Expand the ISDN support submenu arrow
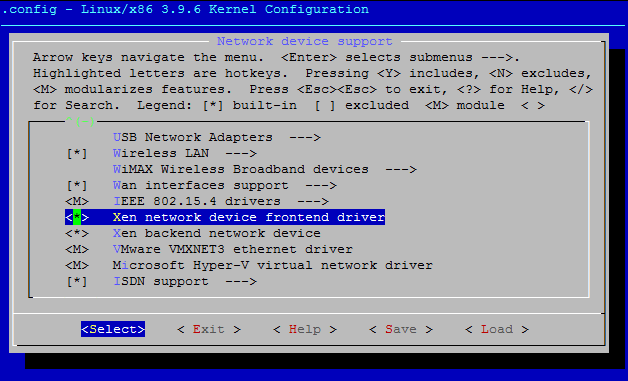Viewport: 628px width, 381px height. click(x=241, y=282)
